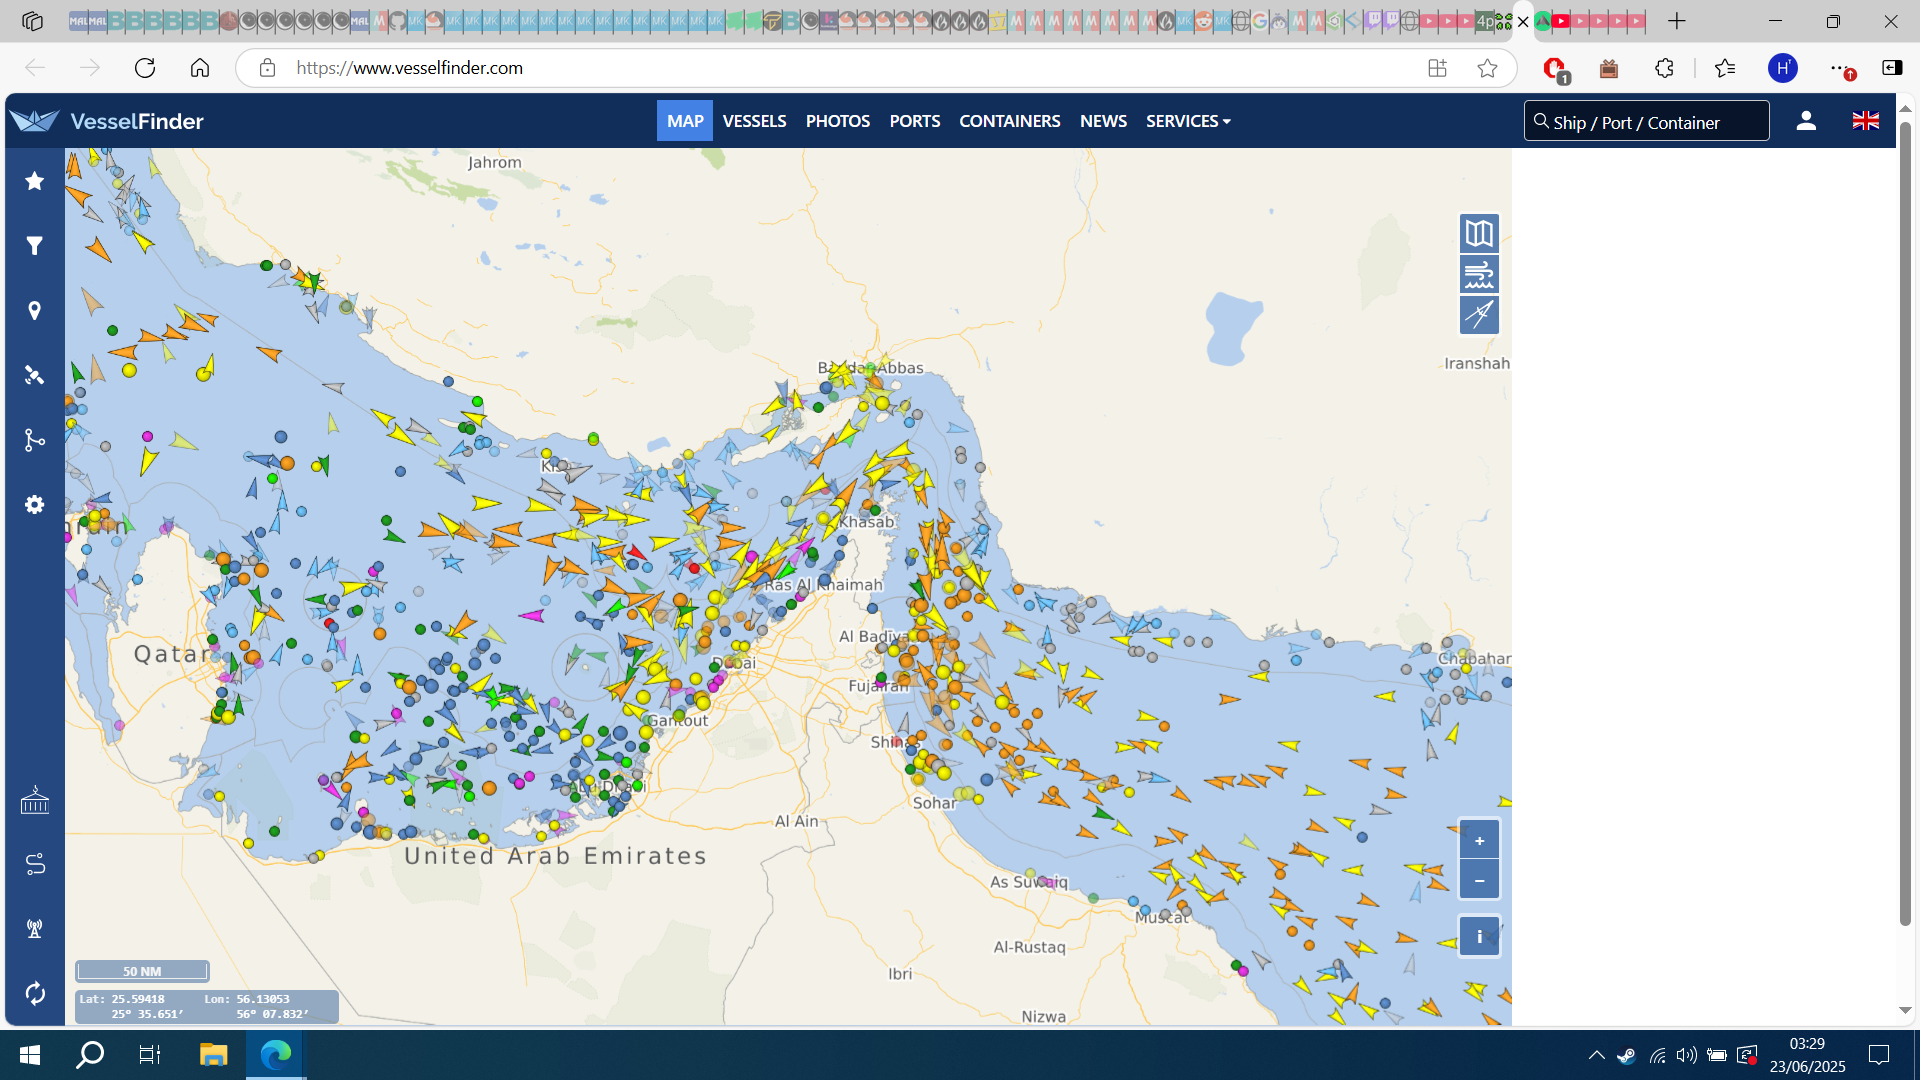Show hidden system tray icons chevron
The height and width of the screenshot is (1080, 1920).
1597,1055
